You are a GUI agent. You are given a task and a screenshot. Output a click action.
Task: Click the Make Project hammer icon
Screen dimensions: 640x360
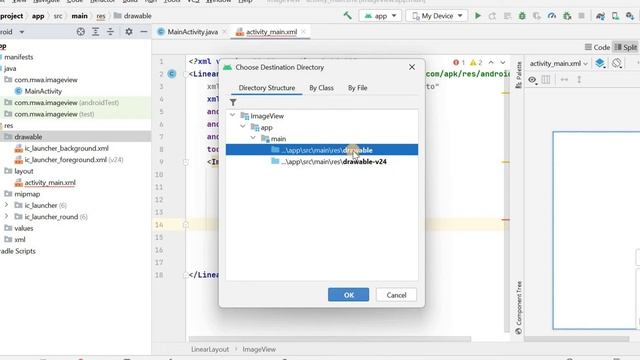click(347, 16)
